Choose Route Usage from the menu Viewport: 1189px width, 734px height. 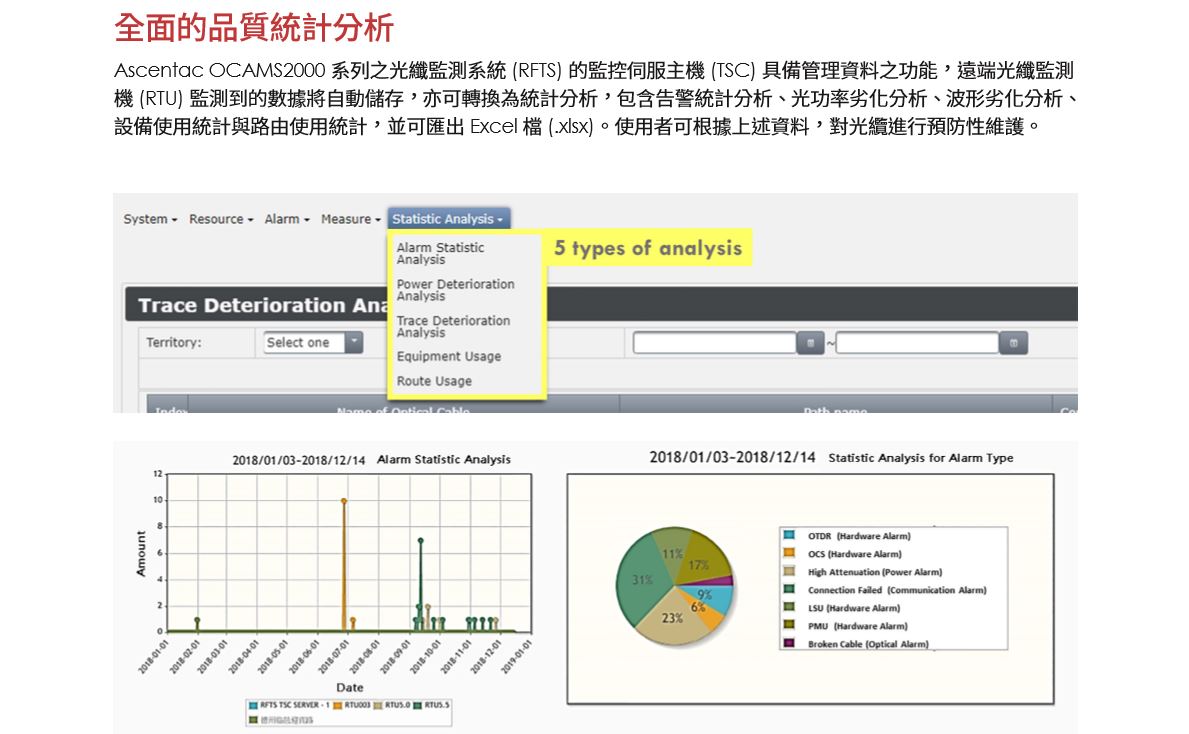click(x=434, y=381)
